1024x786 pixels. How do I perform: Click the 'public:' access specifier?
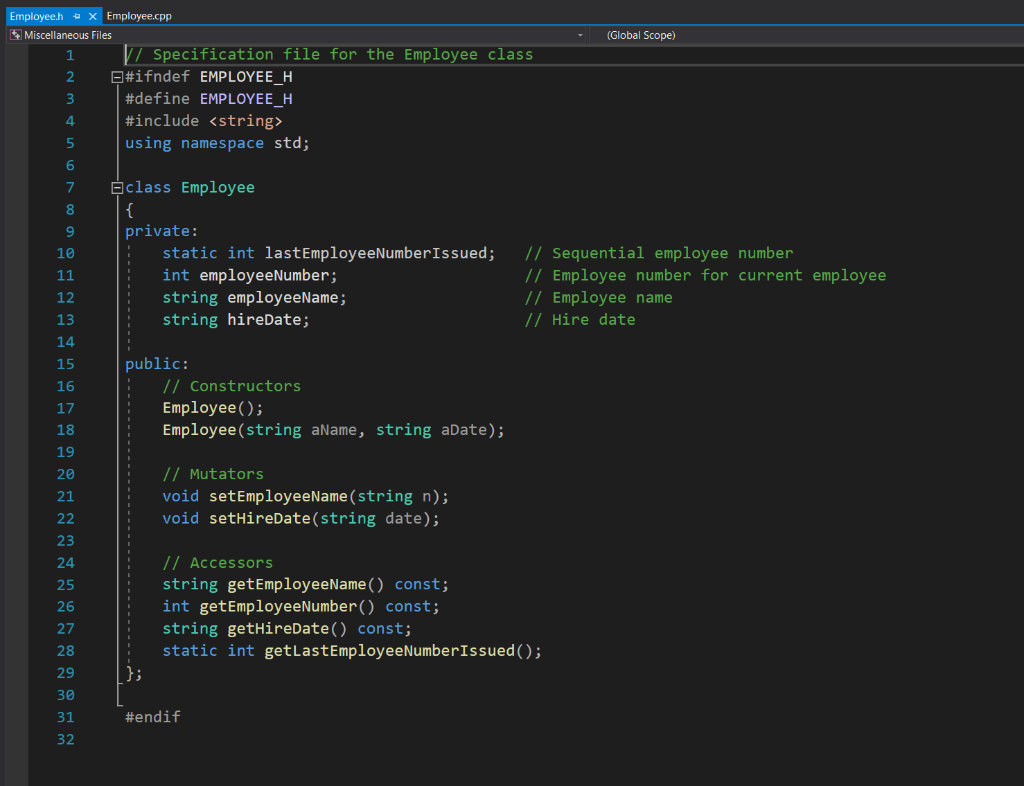click(x=156, y=364)
